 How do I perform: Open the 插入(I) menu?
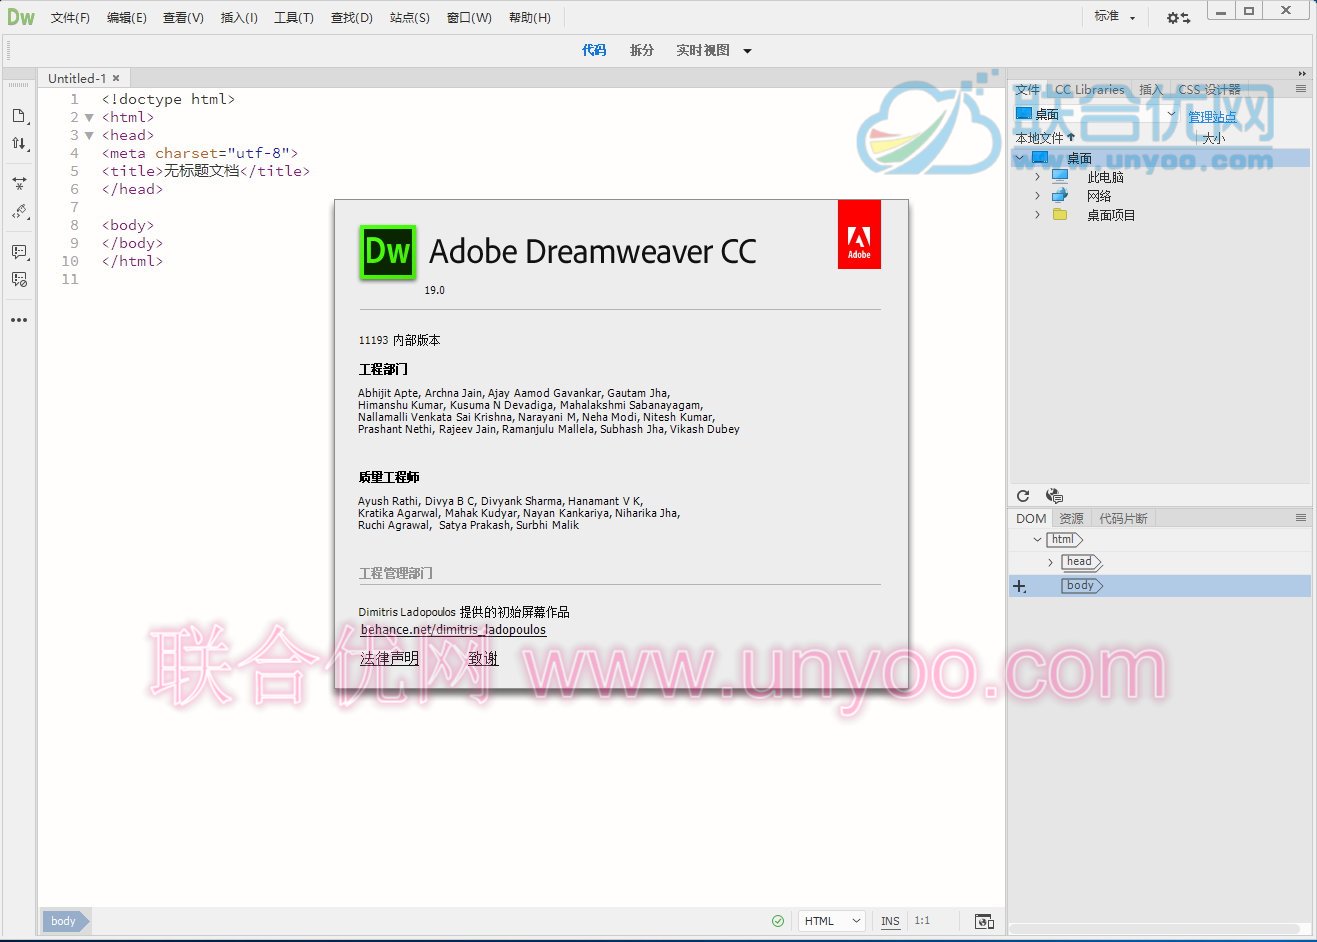[239, 18]
